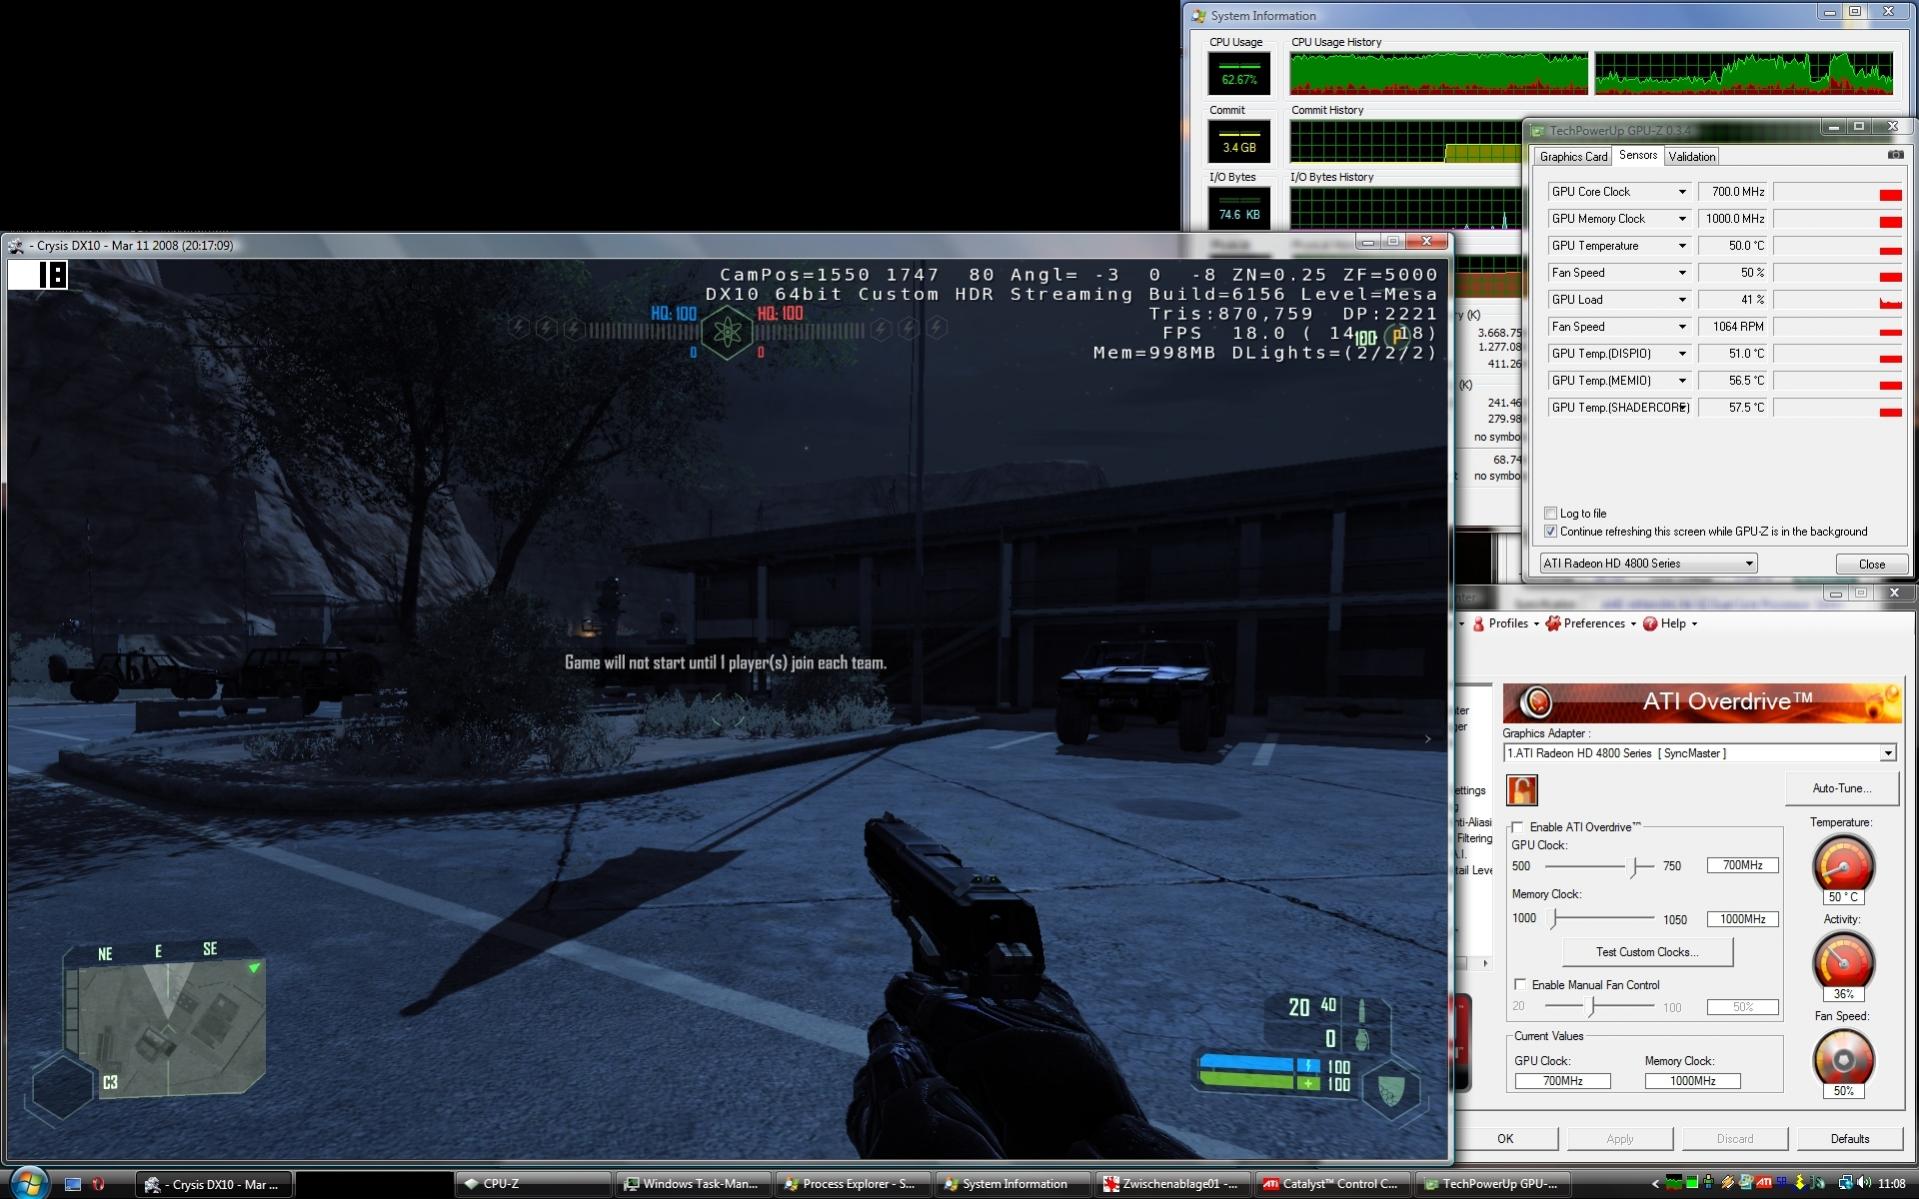Click the Auto-Tune... button

[1841, 788]
